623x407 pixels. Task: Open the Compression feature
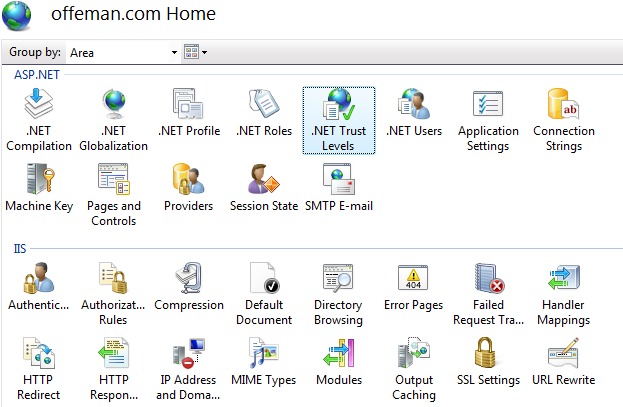click(188, 287)
